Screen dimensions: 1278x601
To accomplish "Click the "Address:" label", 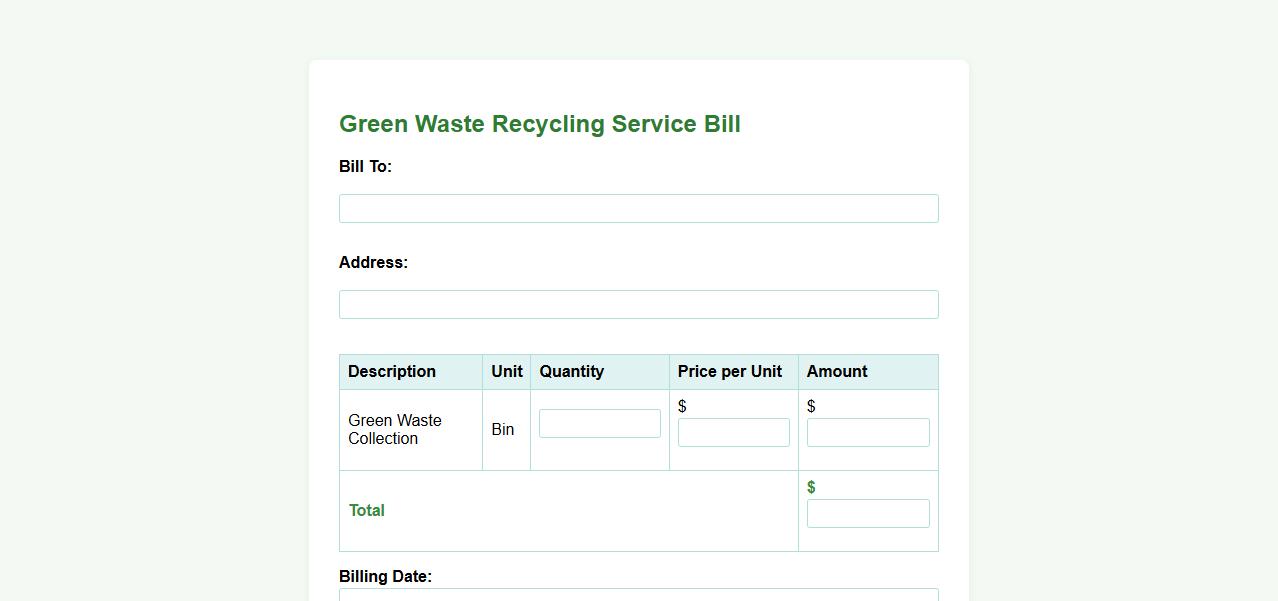I will 373,262.
